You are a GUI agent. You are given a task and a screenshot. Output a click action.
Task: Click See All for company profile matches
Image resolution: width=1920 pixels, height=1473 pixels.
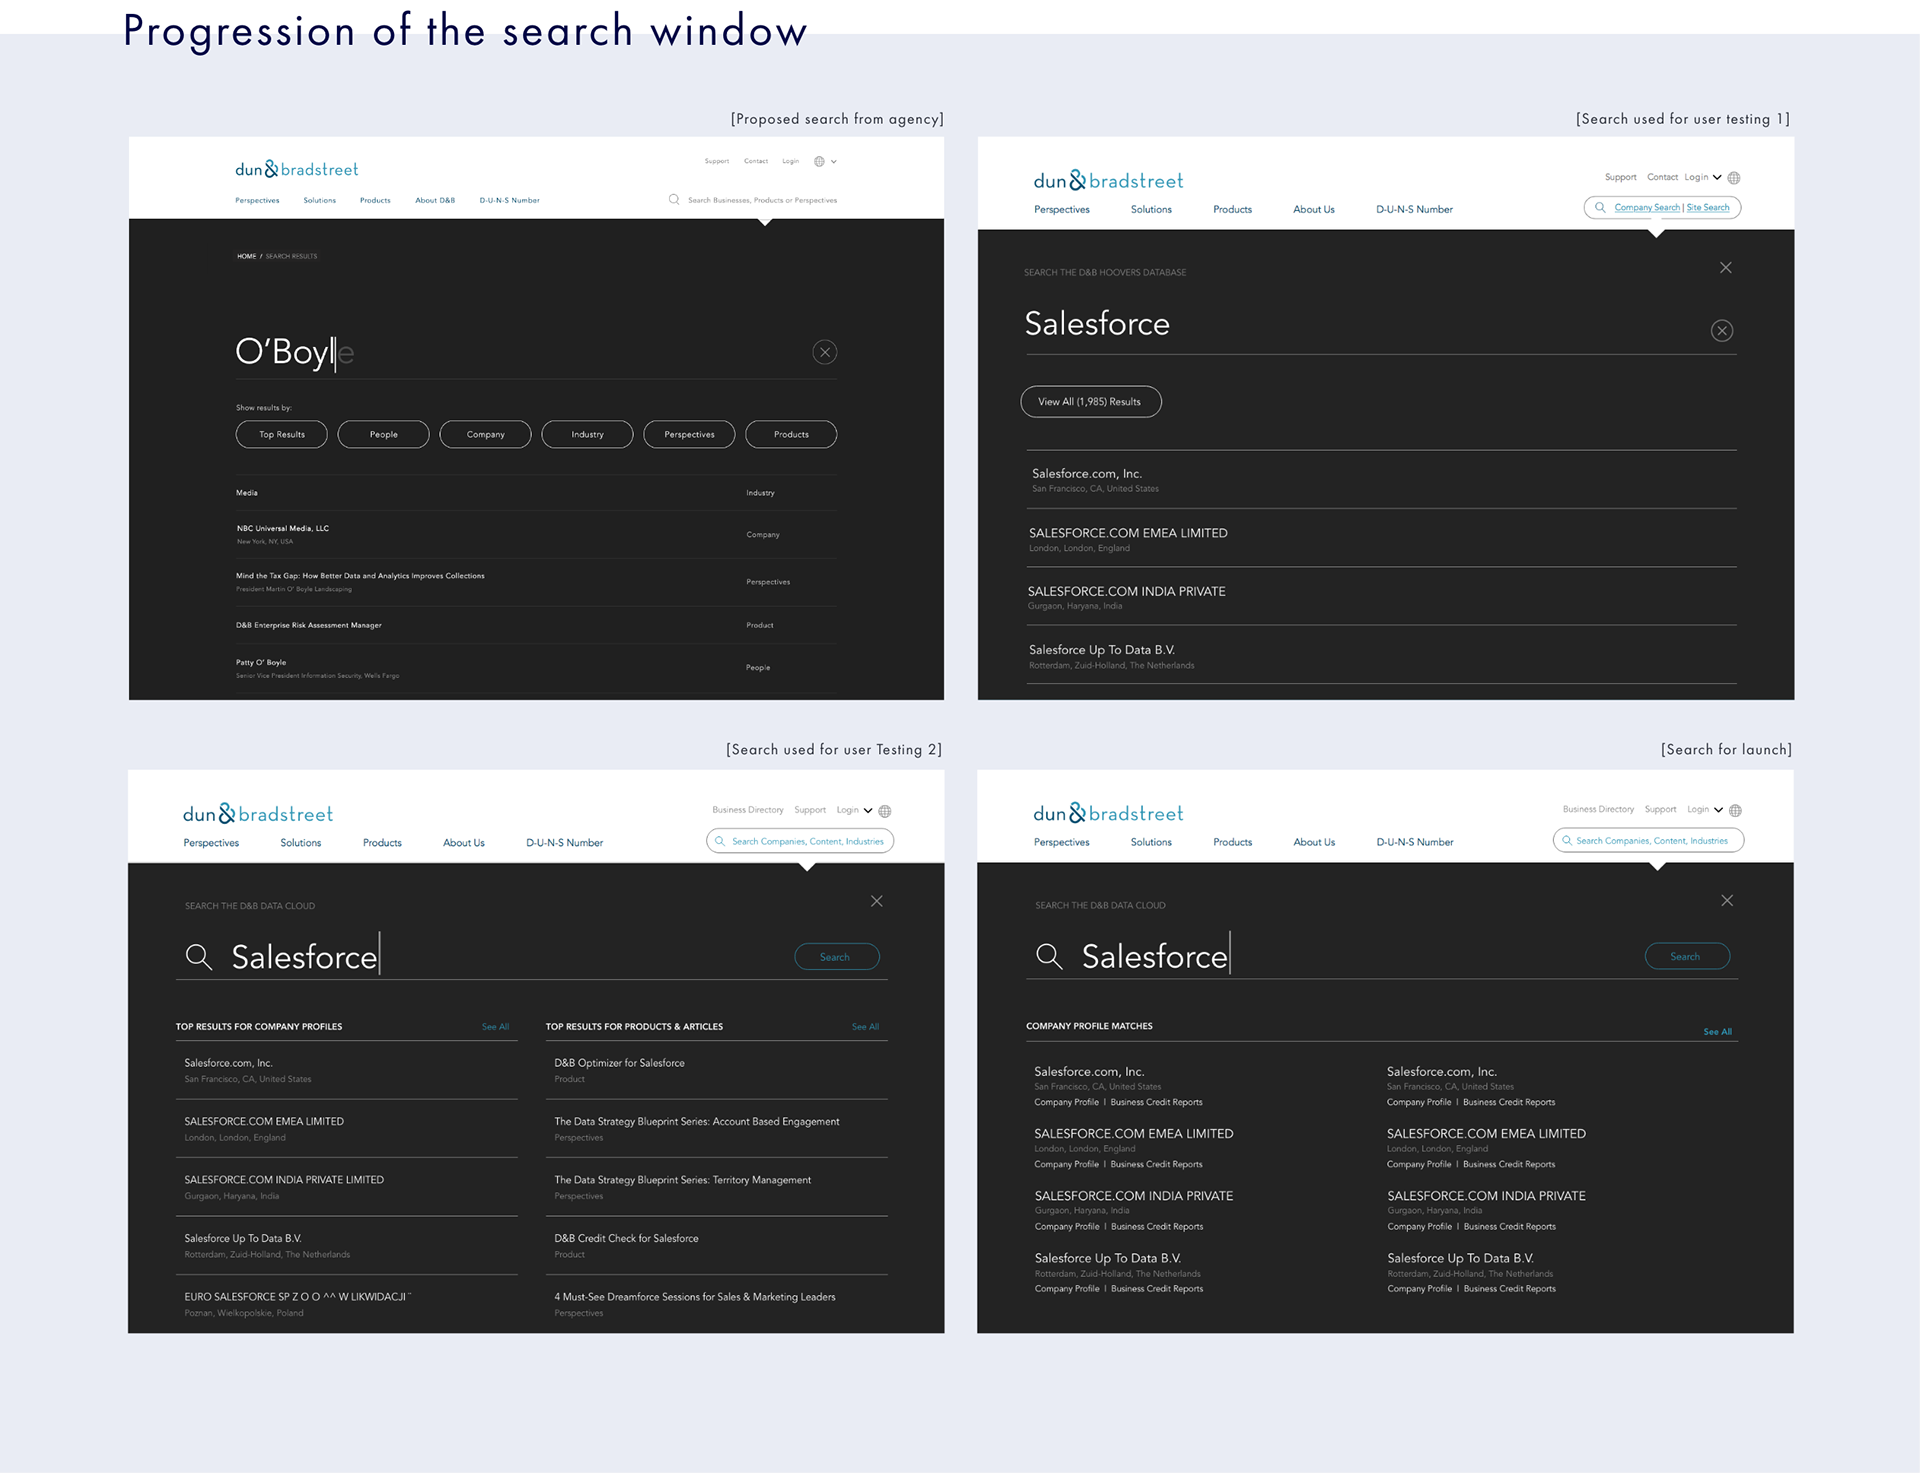[1717, 1031]
